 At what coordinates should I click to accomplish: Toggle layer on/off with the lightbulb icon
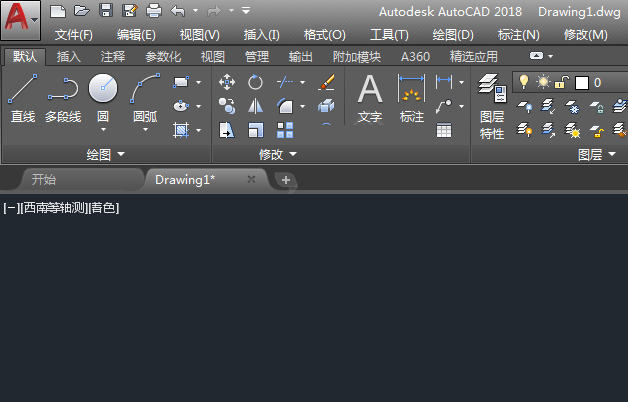523,82
